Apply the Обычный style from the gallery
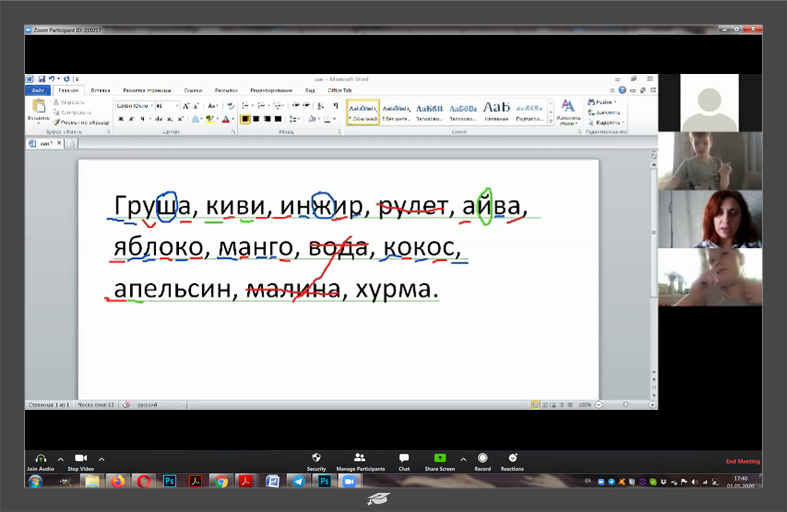 (x=363, y=112)
